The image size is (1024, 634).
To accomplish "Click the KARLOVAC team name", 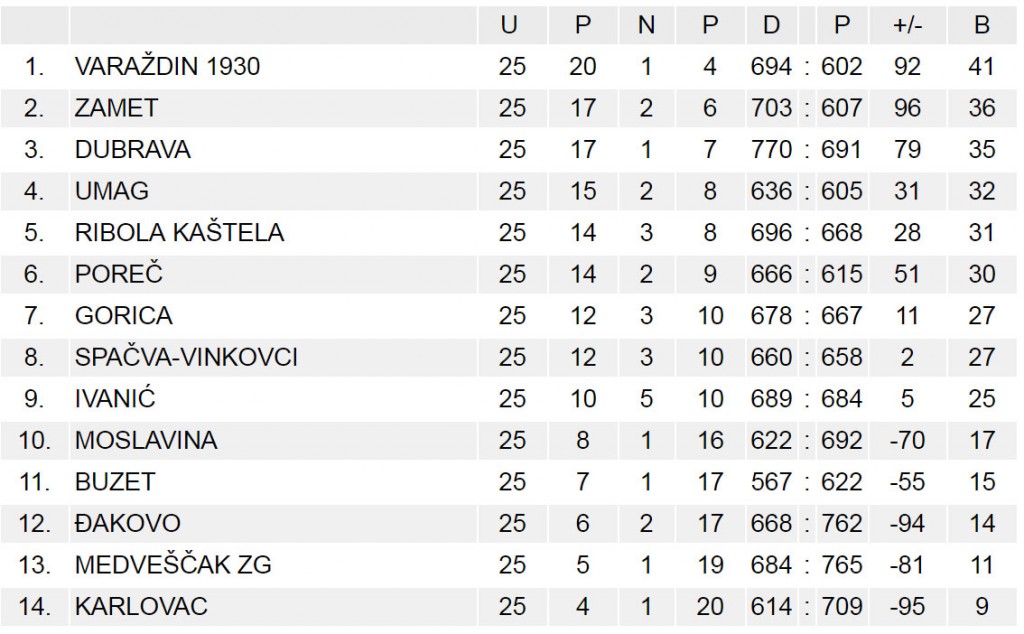I will click(141, 606).
